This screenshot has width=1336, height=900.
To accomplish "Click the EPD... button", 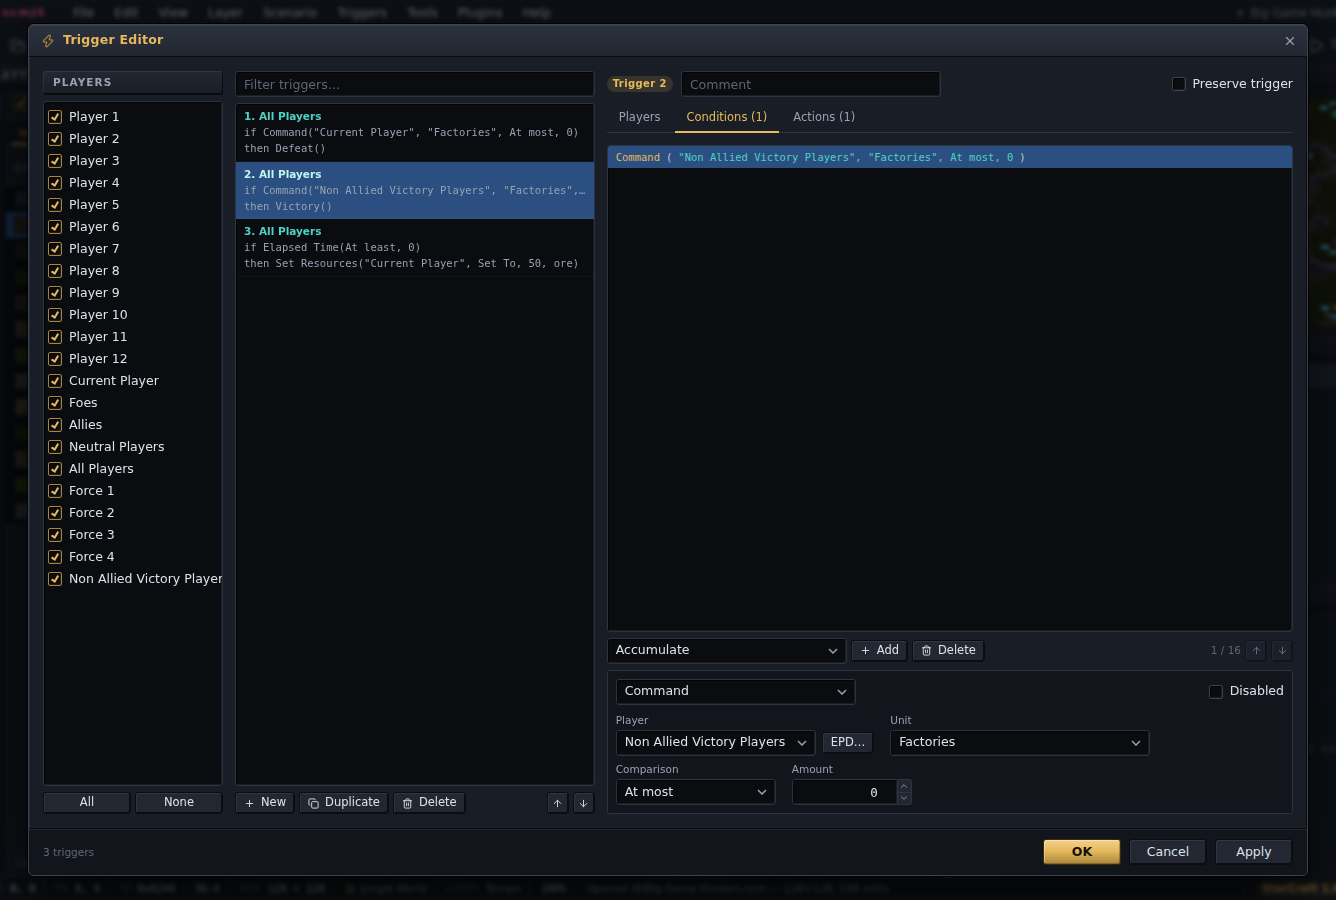I will click(x=848, y=742).
